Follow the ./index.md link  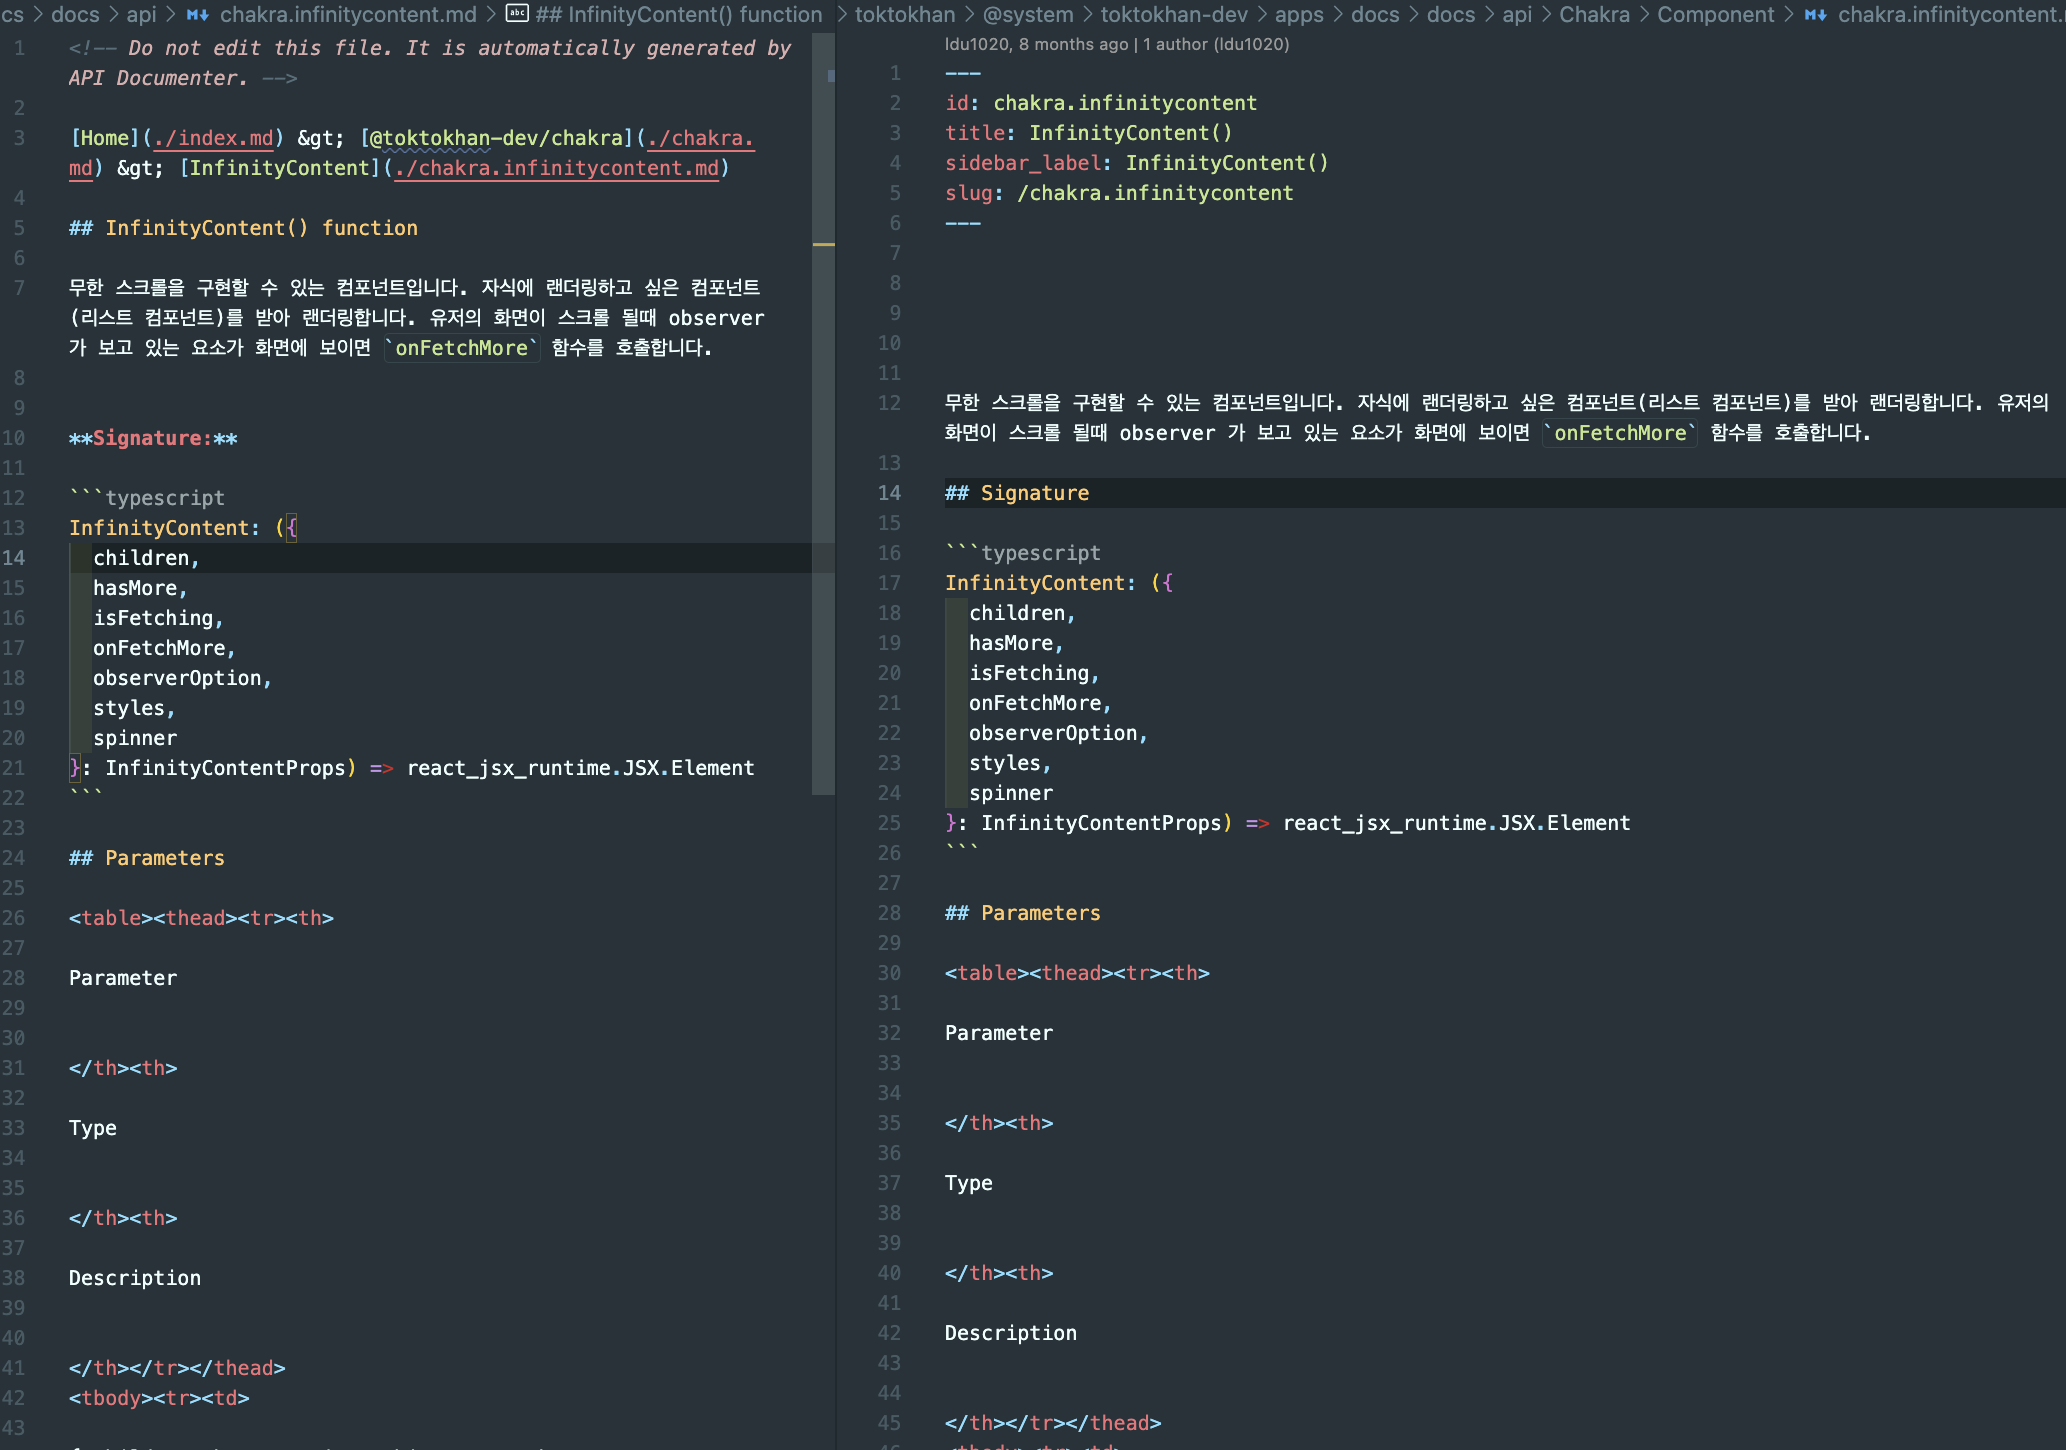click(213, 138)
